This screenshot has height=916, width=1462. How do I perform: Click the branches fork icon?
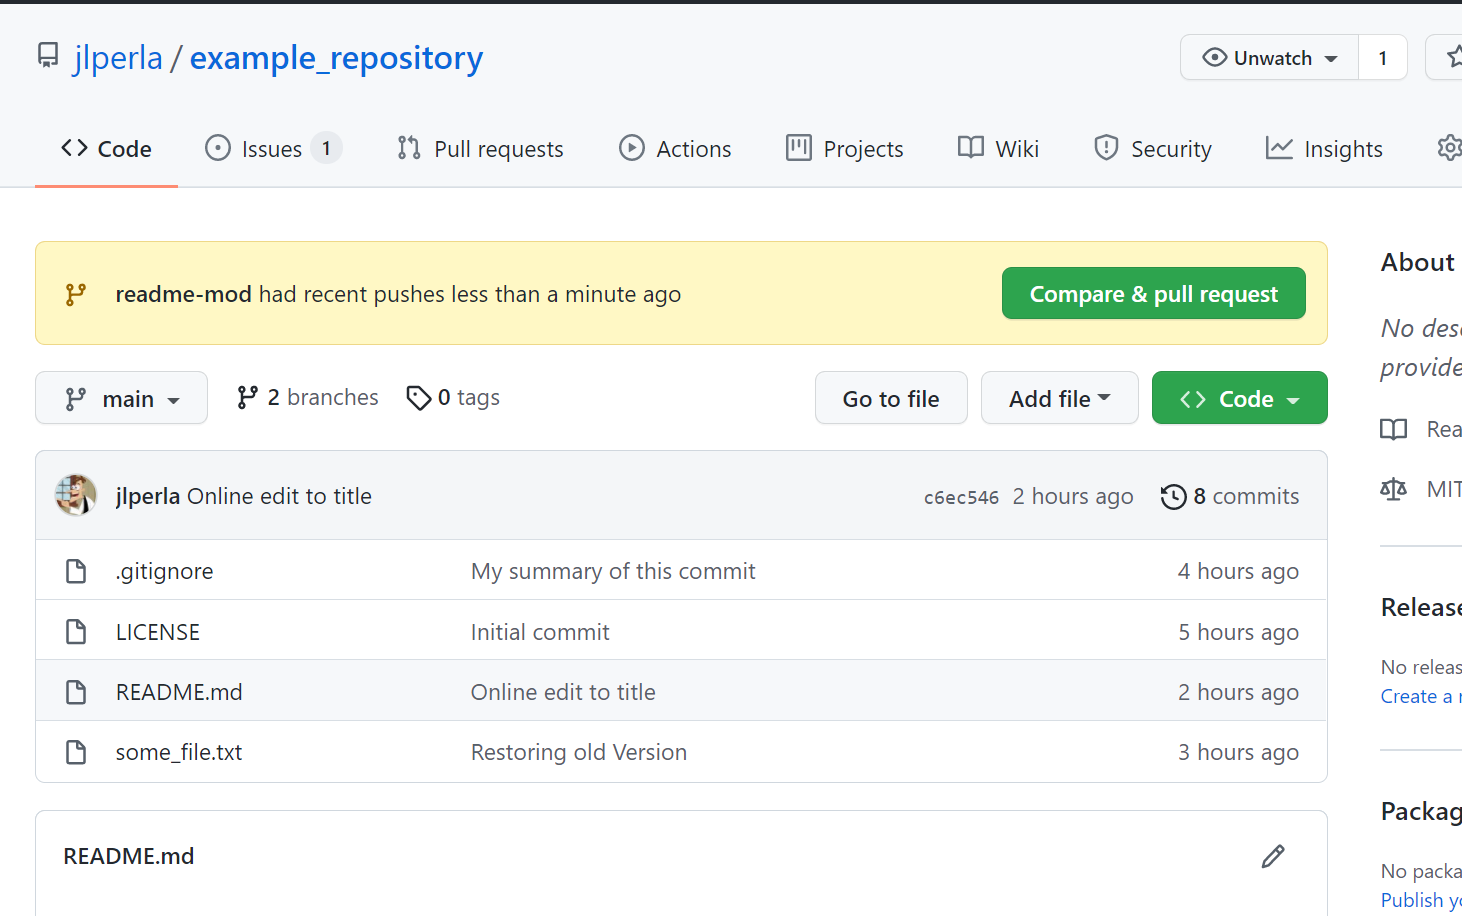coord(247,398)
